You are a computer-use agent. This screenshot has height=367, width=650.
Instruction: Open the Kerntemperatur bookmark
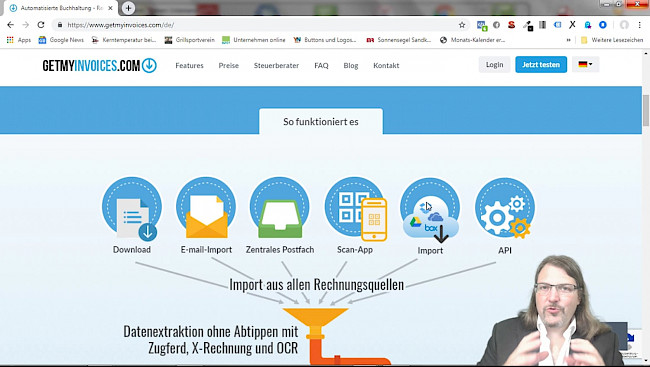click(124, 40)
